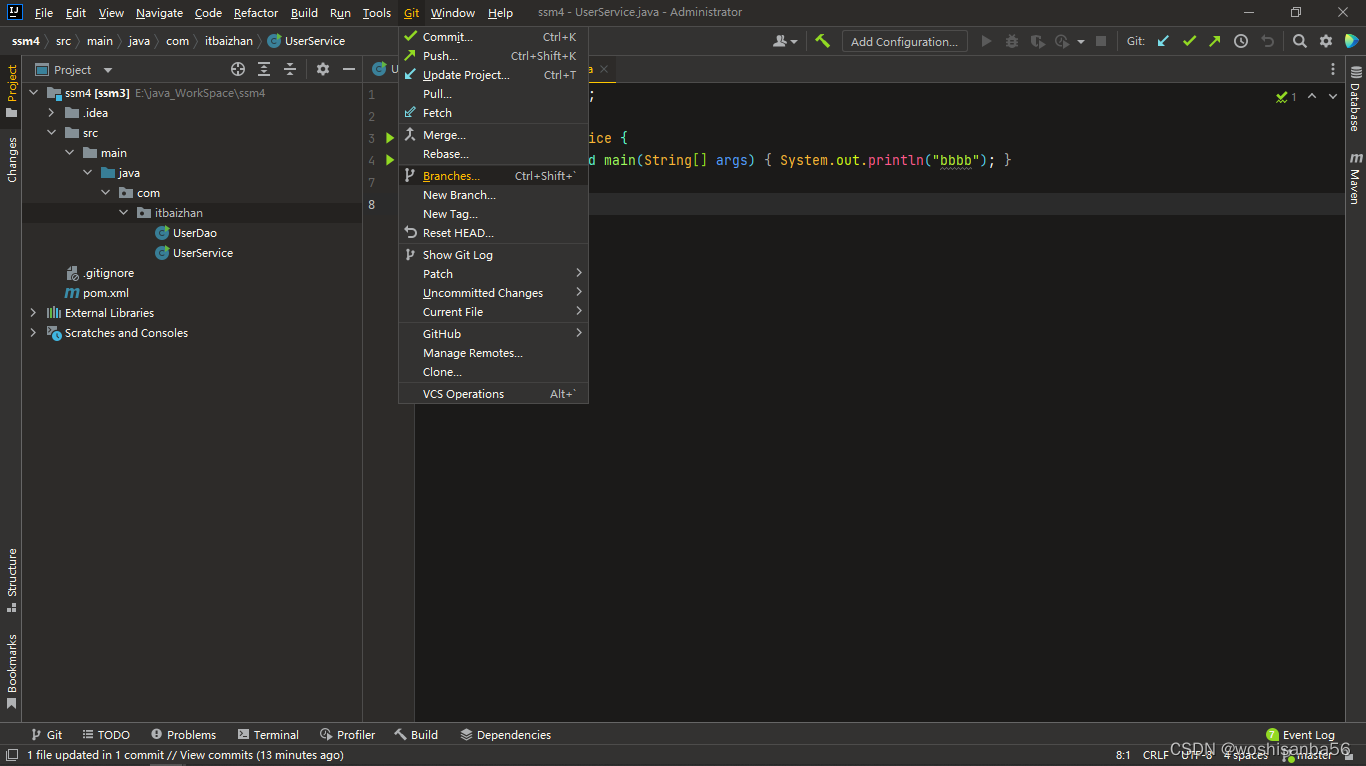Image resolution: width=1366 pixels, height=766 pixels.
Task: Click the Debug bug icon in toolbar
Action: pyautogui.click(x=1012, y=41)
